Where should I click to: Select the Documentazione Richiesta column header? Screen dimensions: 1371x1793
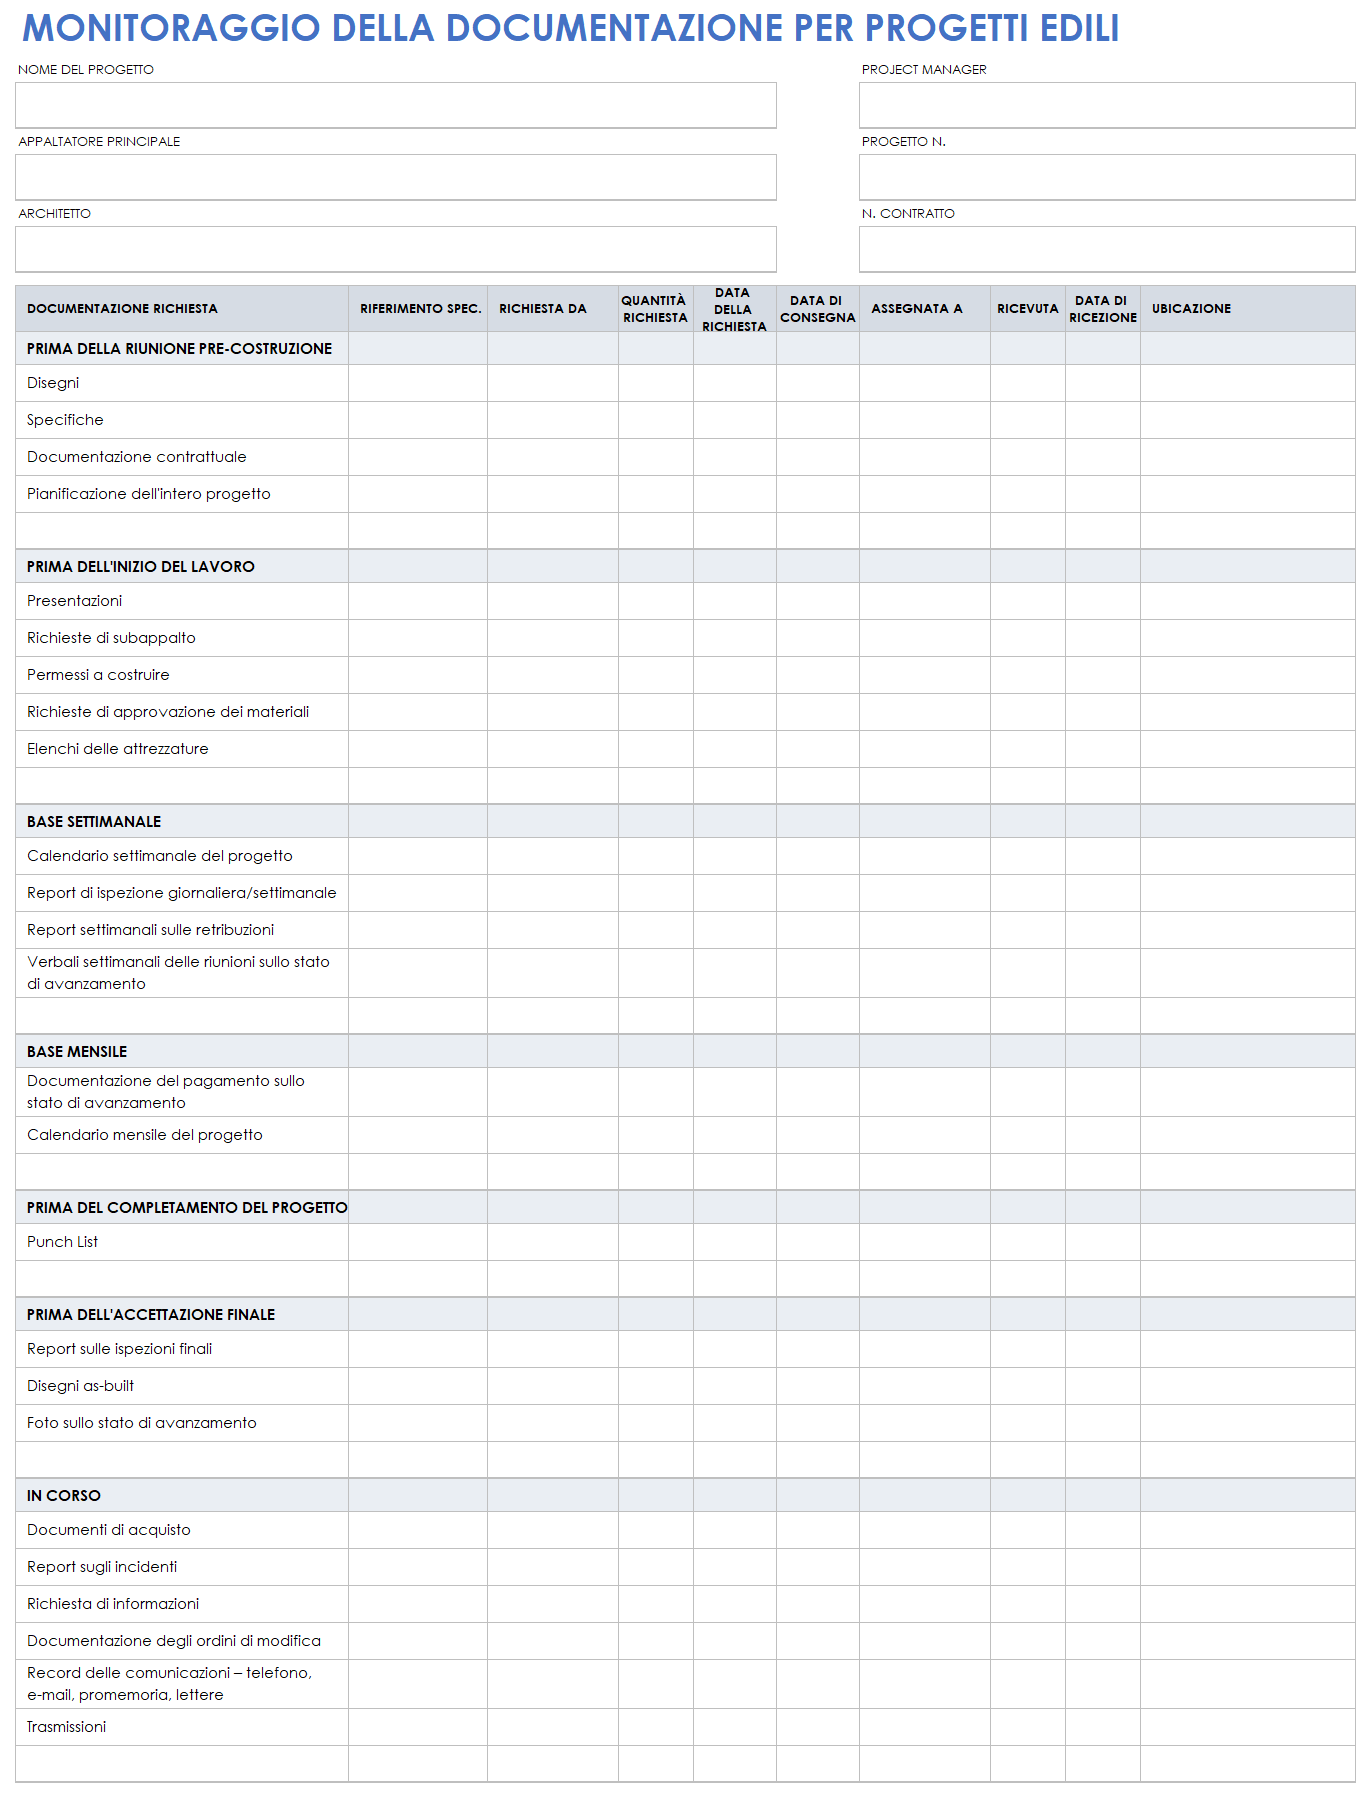[182, 309]
